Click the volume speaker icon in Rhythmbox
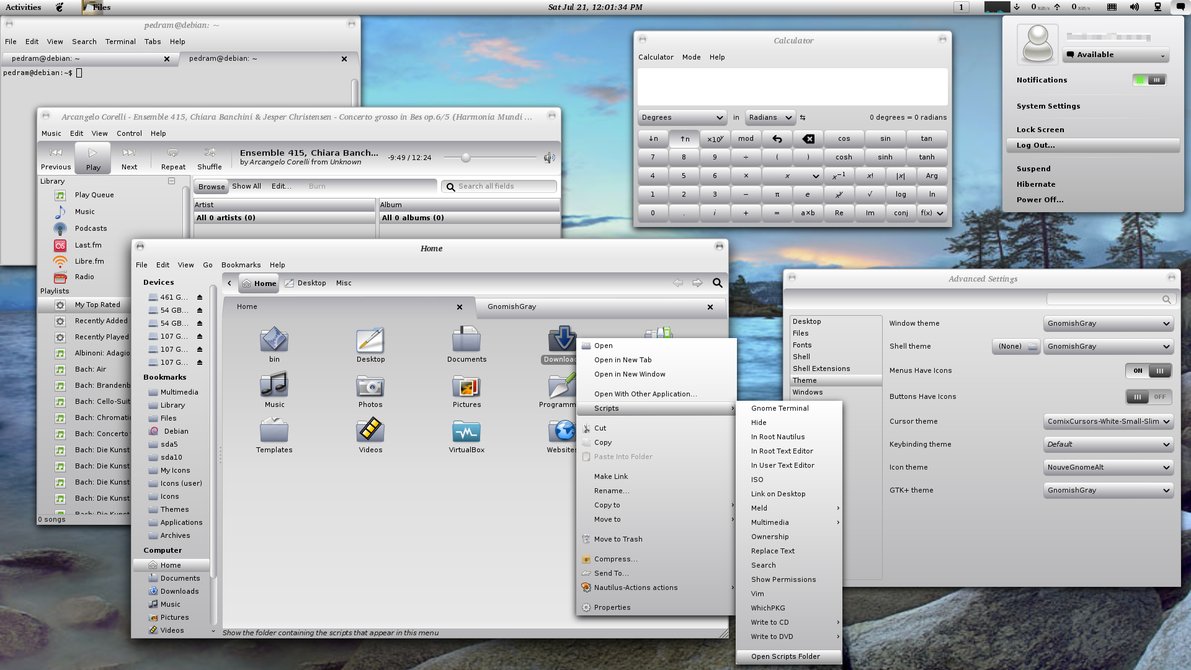The width and height of the screenshot is (1191, 670). tap(549, 158)
